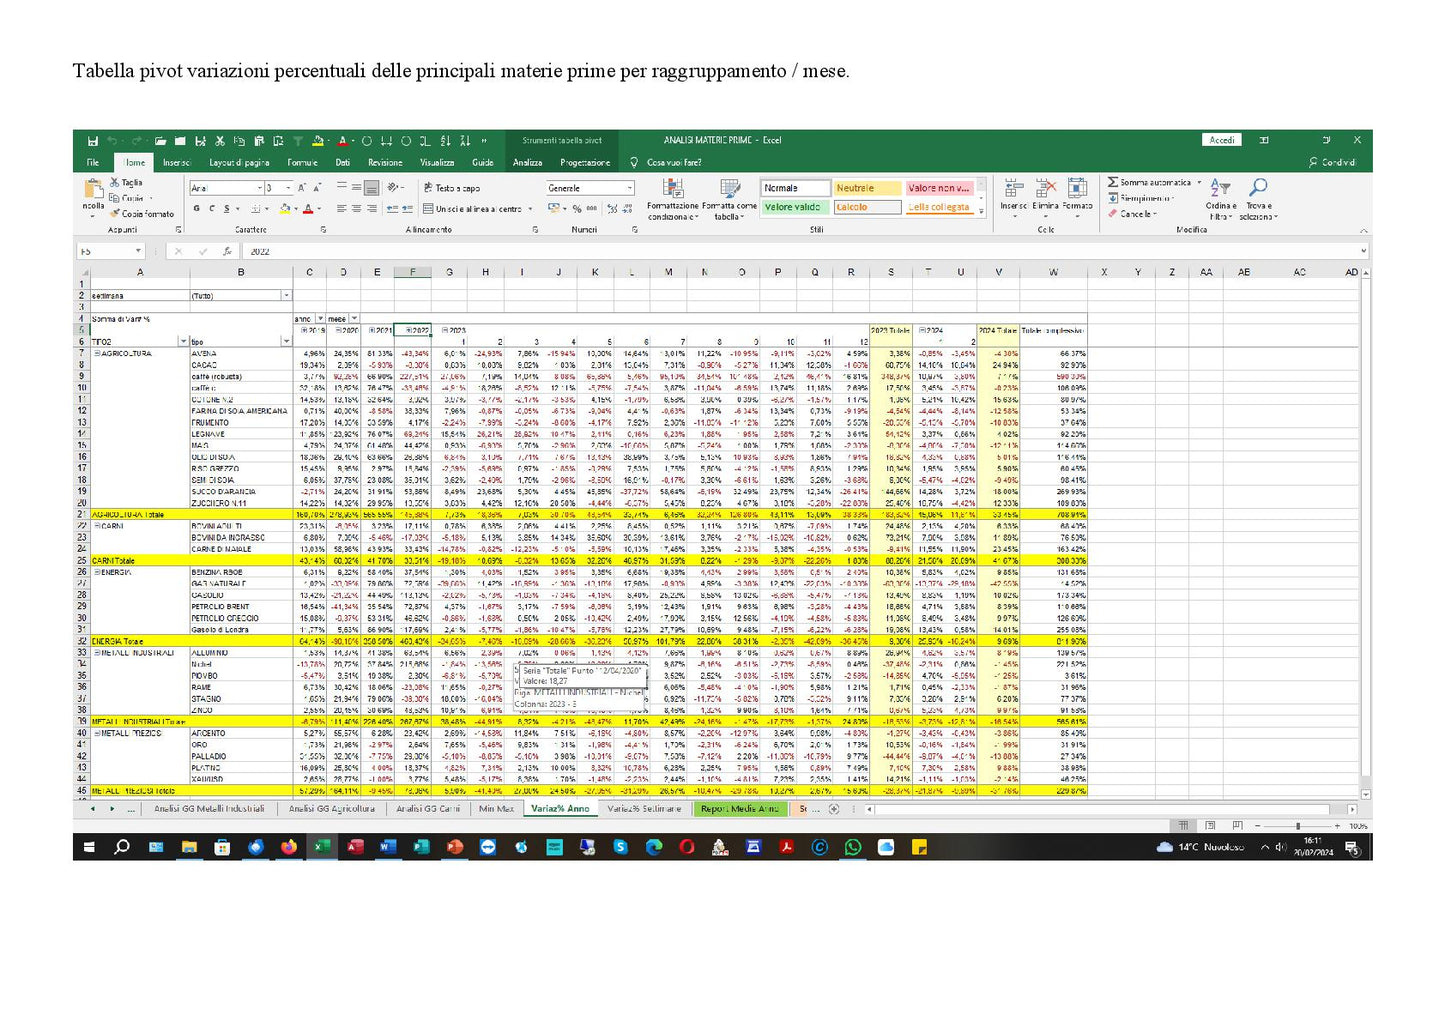Open the File menu tab
The height and width of the screenshot is (1021, 1445).
(92, 162)
